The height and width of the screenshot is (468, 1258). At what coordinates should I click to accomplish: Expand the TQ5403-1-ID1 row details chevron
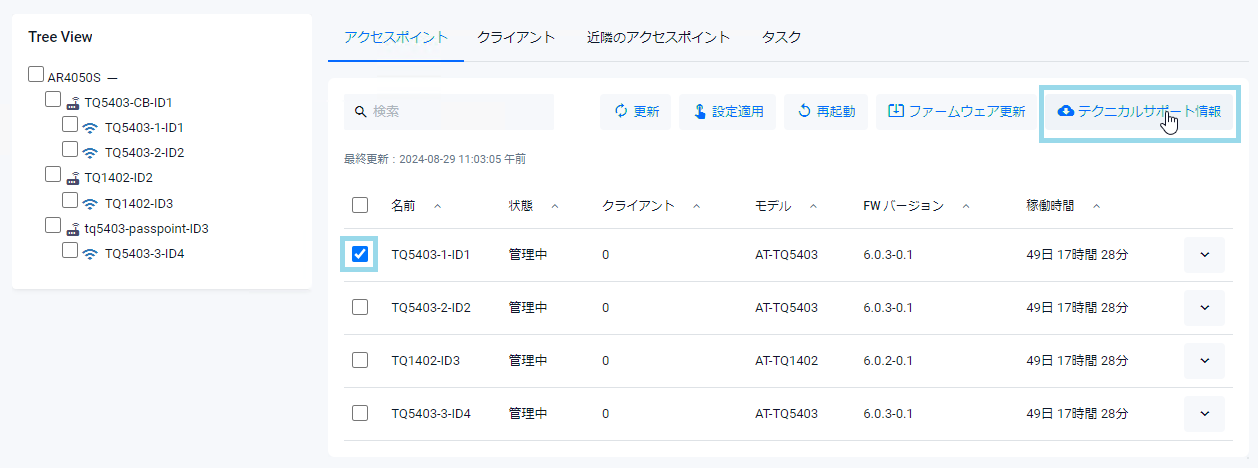1204,255
